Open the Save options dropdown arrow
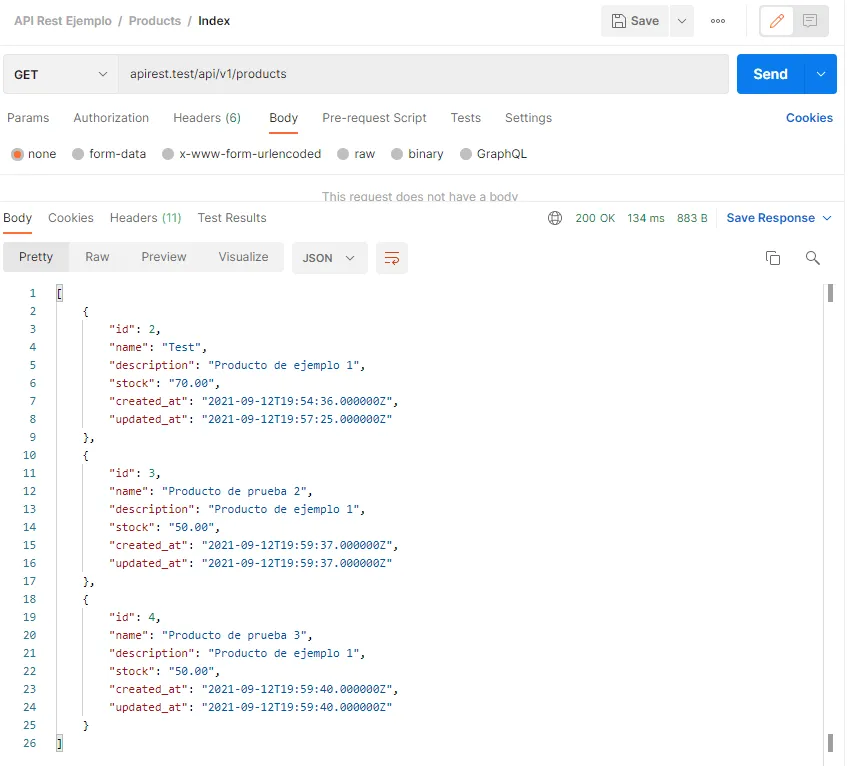849x766 pixels. point(682,21)
